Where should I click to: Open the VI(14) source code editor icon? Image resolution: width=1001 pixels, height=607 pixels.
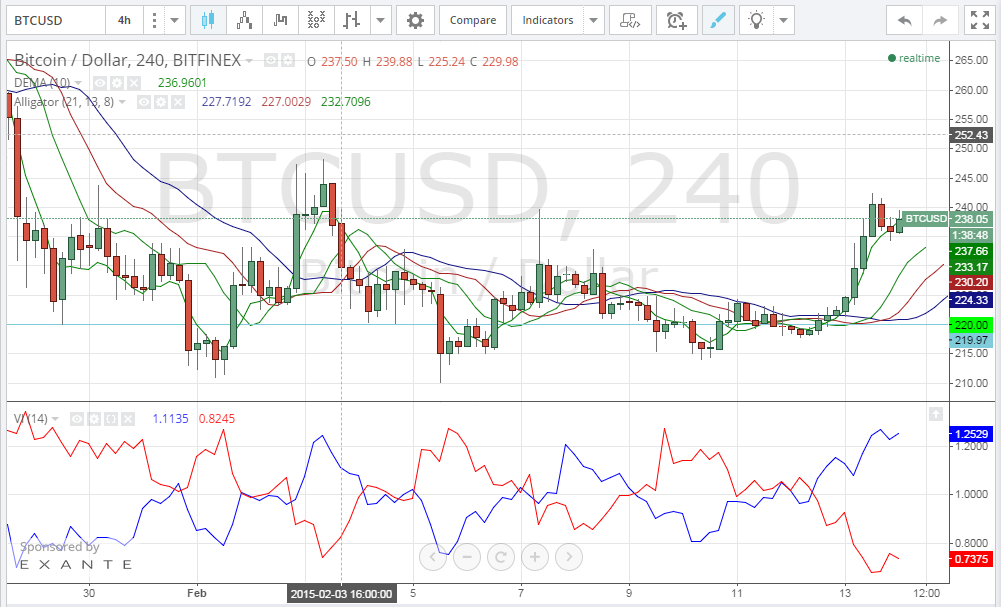click(110, 418)
